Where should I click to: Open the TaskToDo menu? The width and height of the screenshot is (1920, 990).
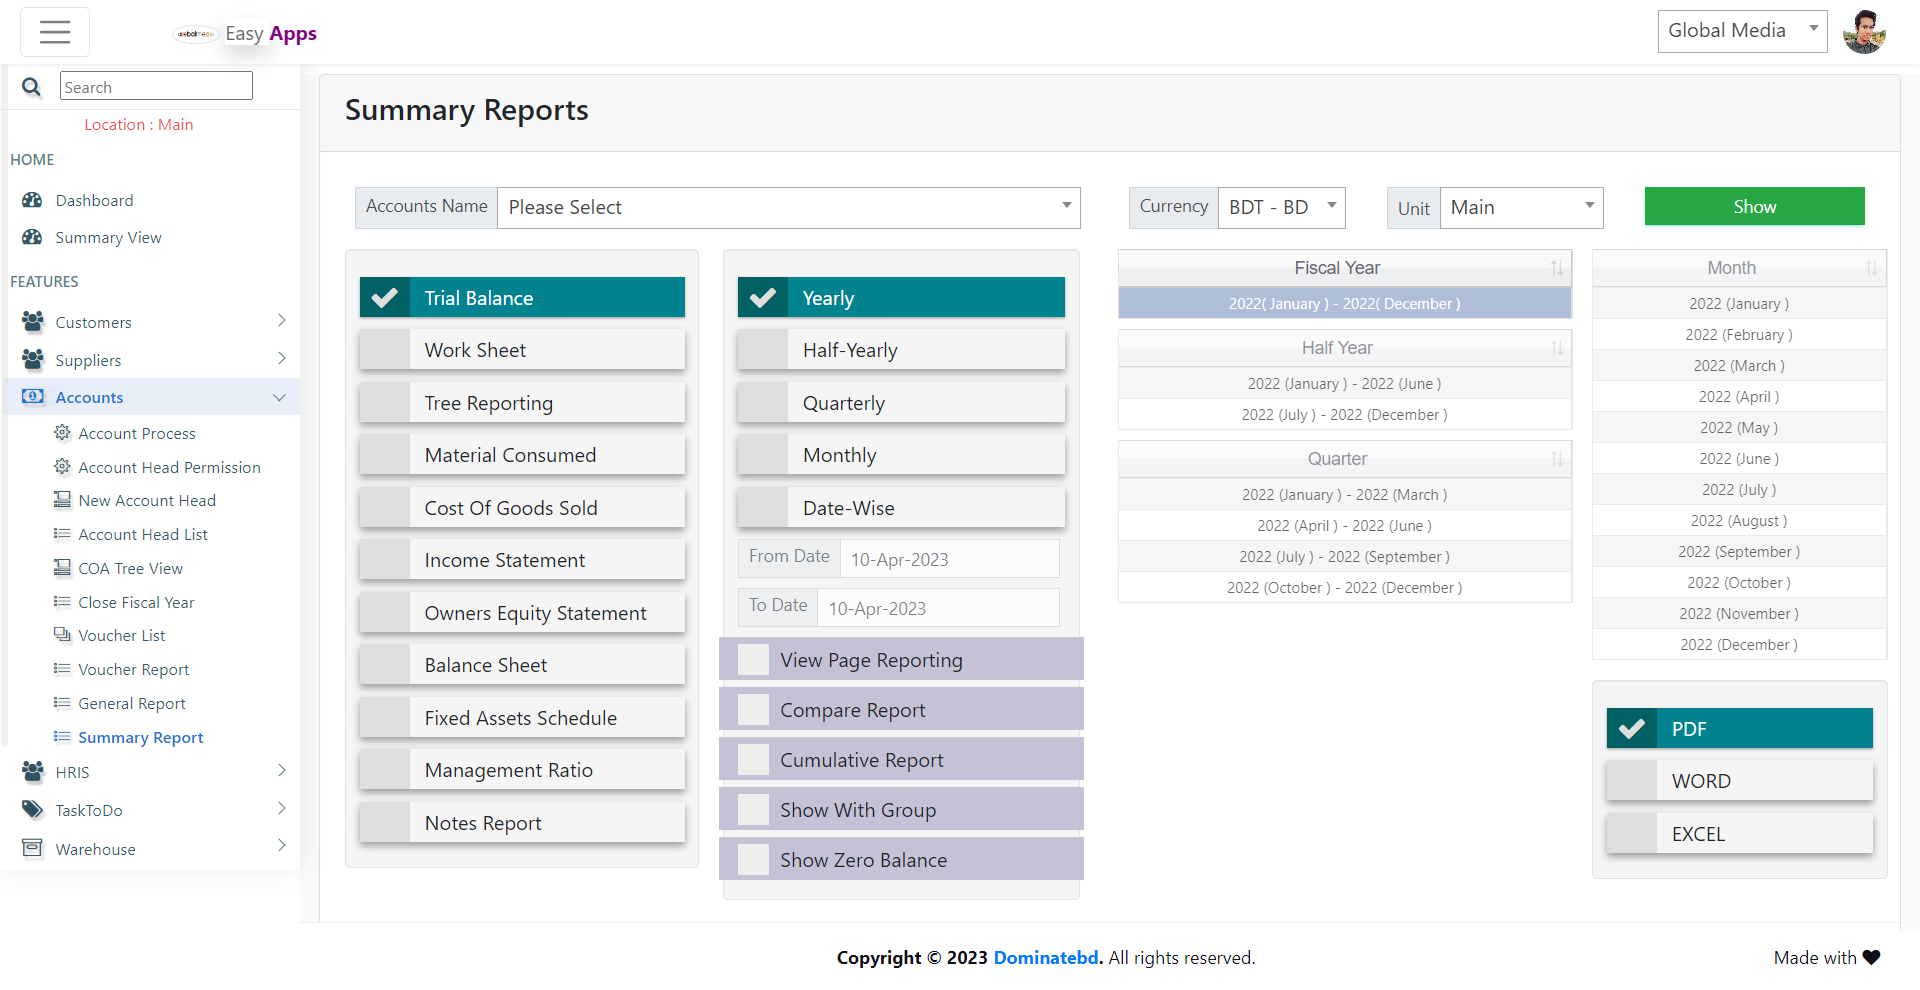point(89,810)
